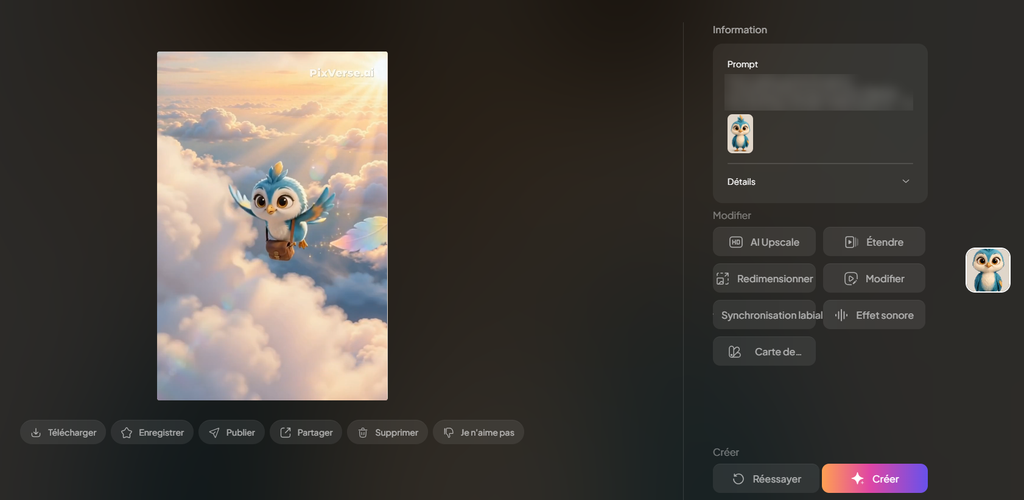Select the Modifier edit option
This screenshot has width=1024, height=500.
pos(874,278)
